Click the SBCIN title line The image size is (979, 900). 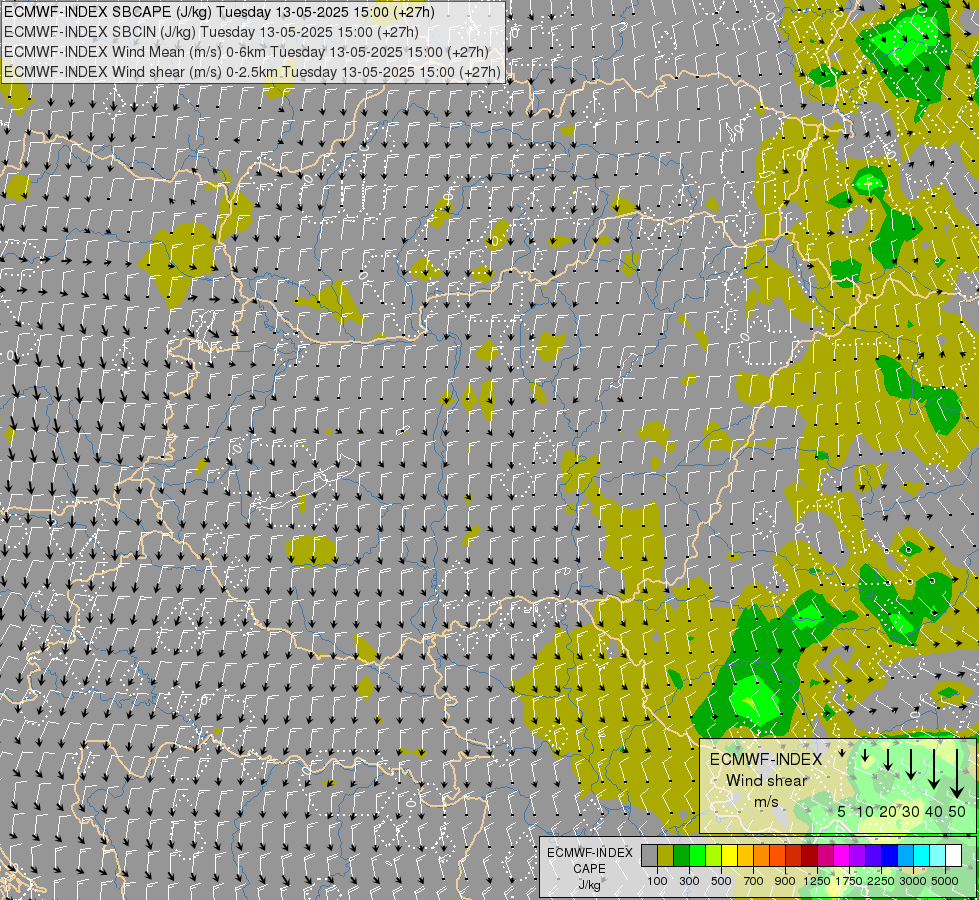tap(211, 32)
